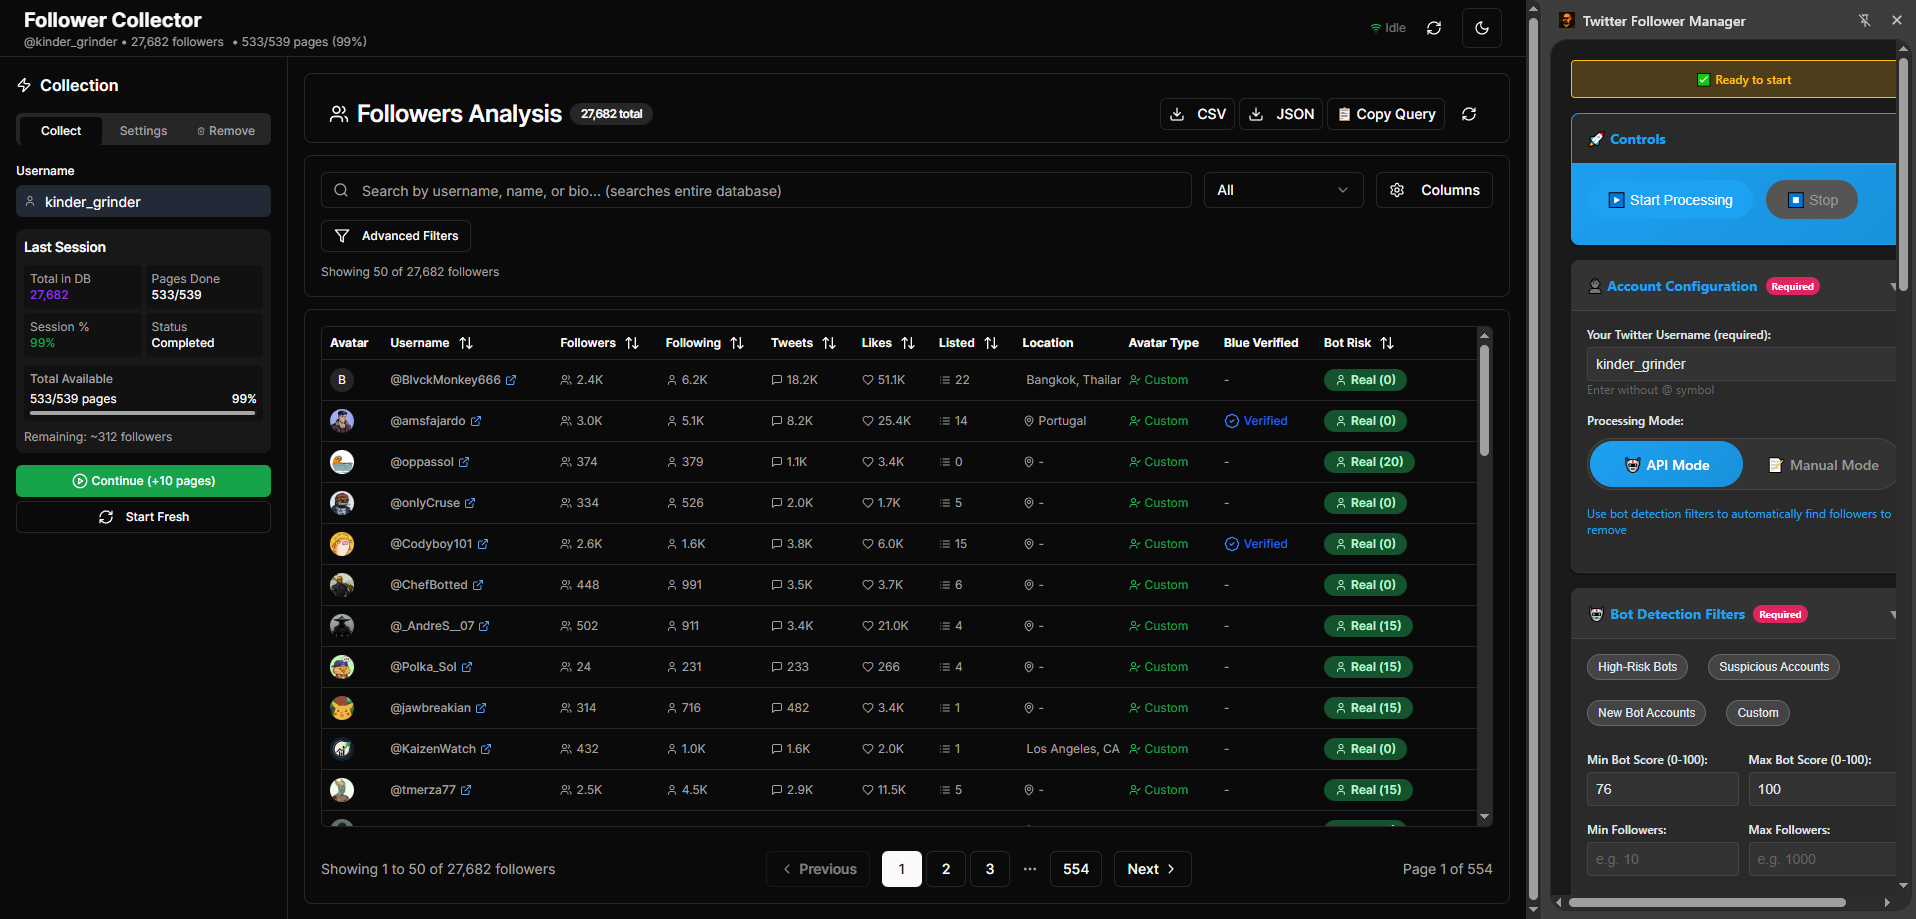Enable the High-Risk Bots filter
This screenshot has height=919, width=1916.
tap(1636, 667)
